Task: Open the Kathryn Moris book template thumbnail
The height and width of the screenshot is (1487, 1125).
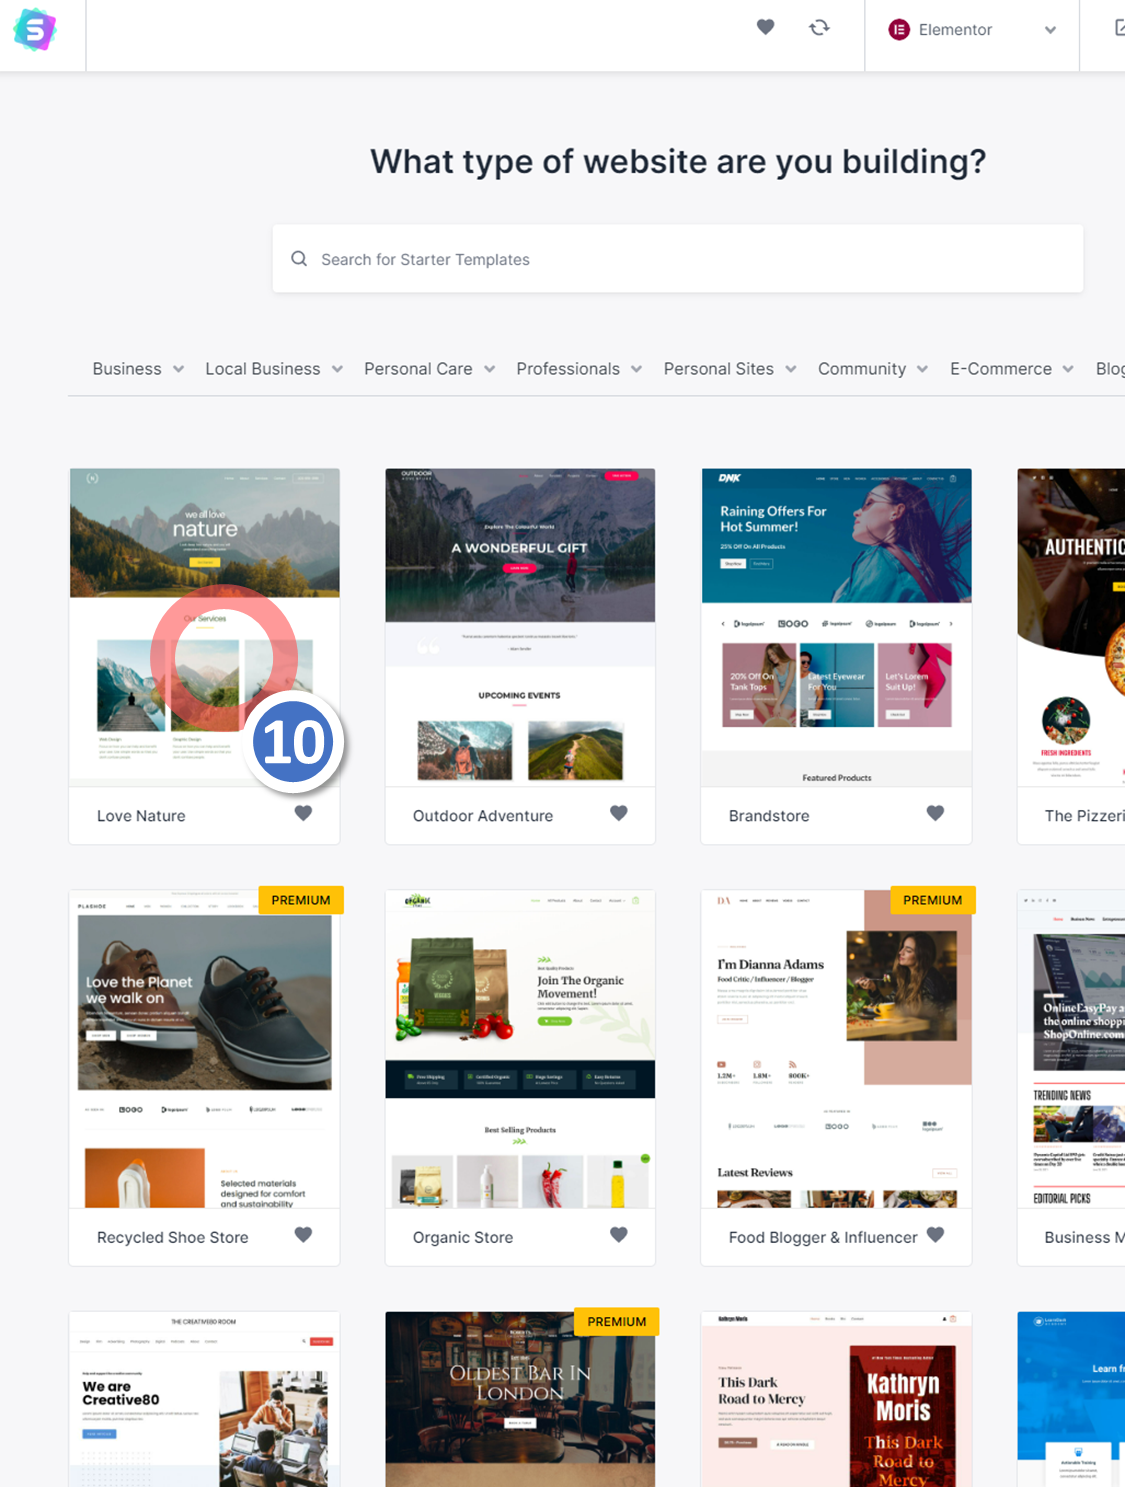Action: (x=836, y=1399)
